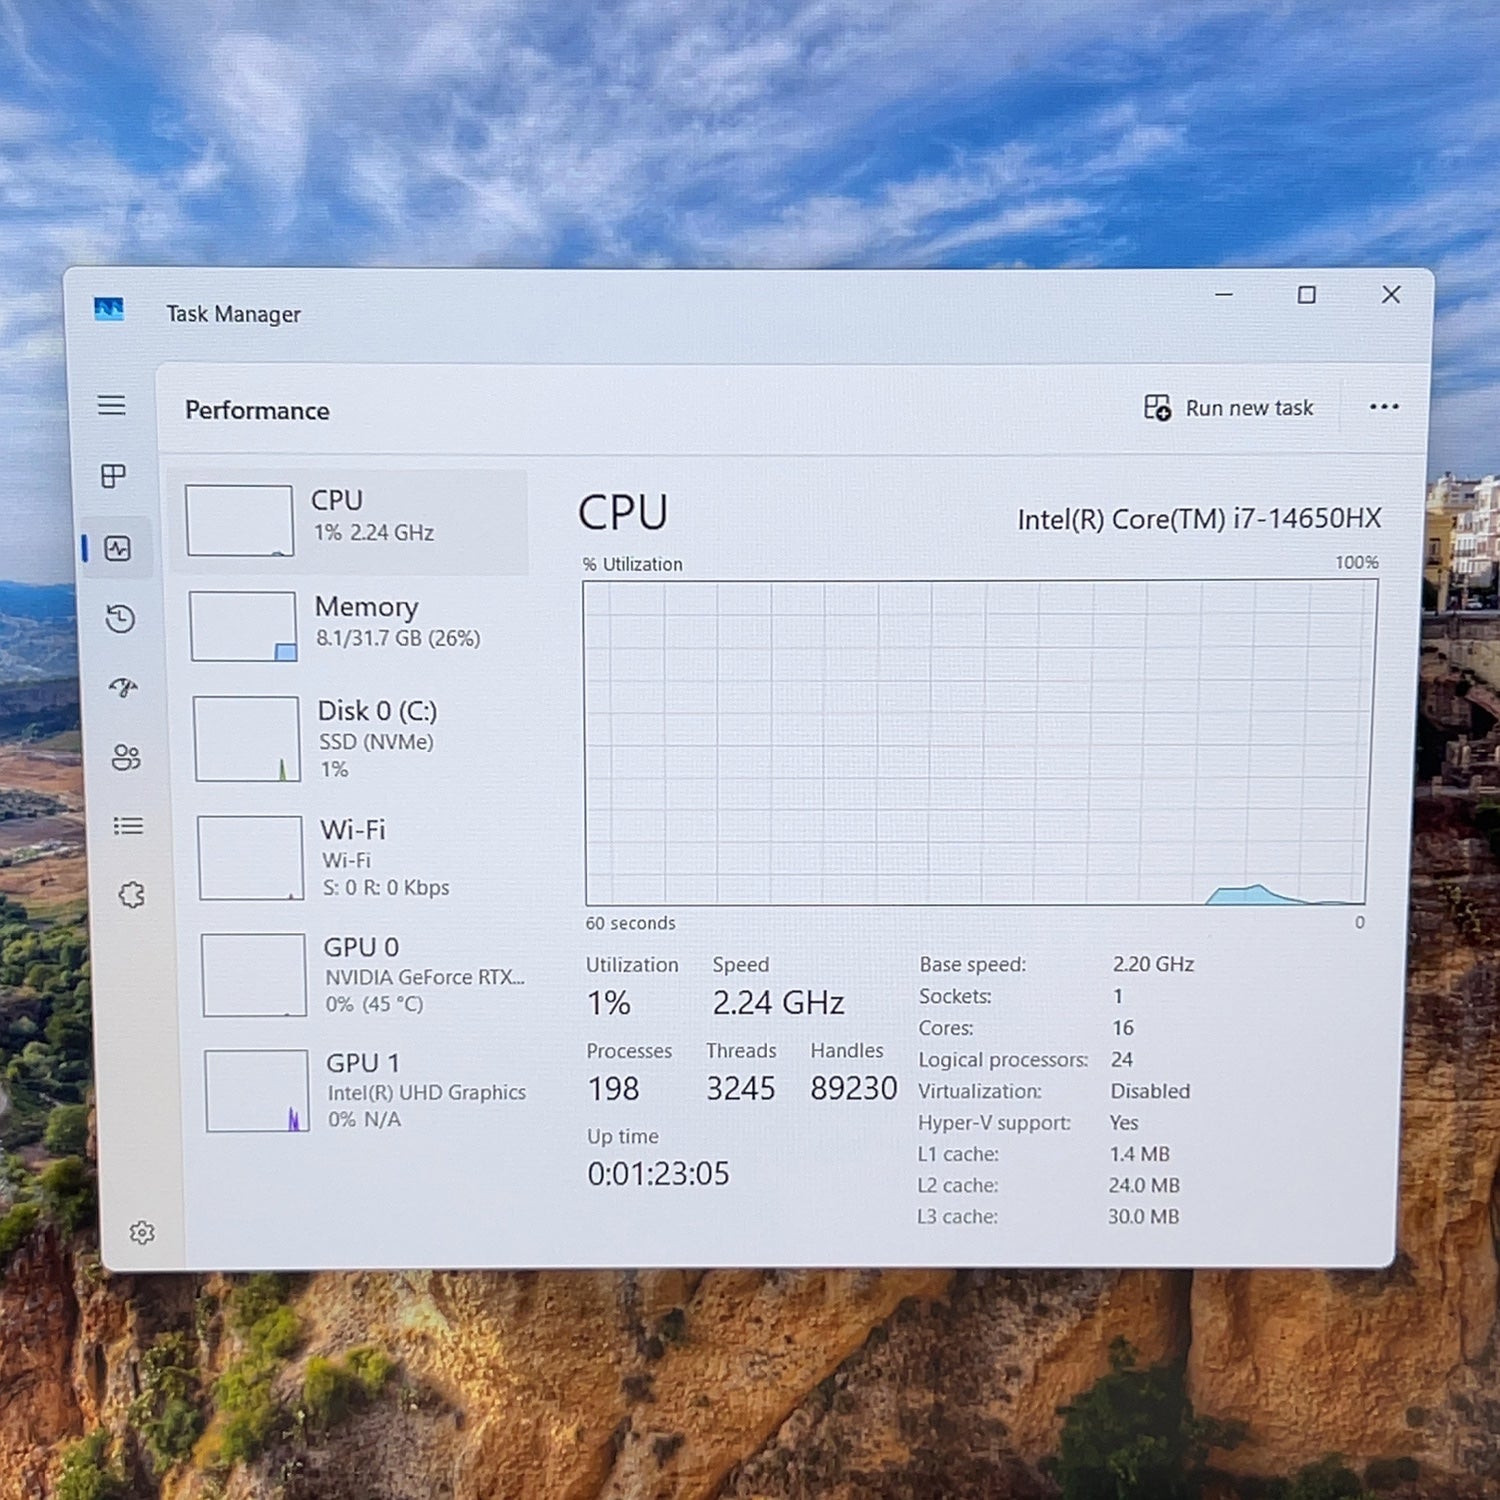Click the up time value 0:01:23:05
The image size is (1500, 1500).
658,1173
